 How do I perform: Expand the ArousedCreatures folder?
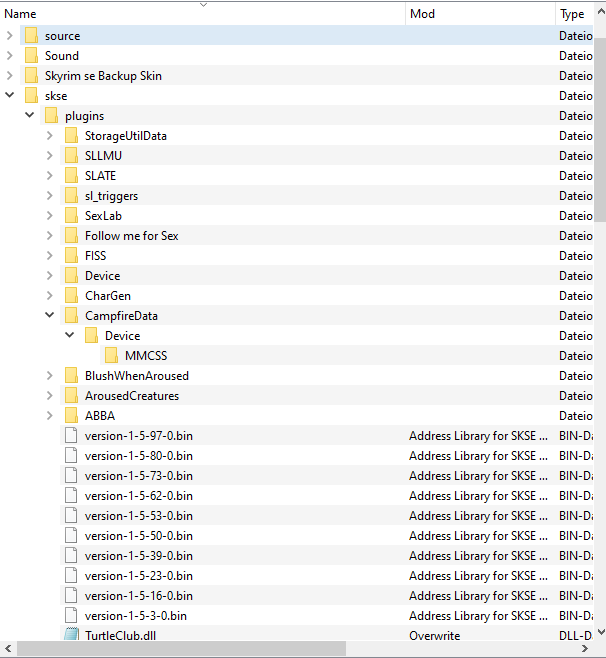tap(50, 396)
